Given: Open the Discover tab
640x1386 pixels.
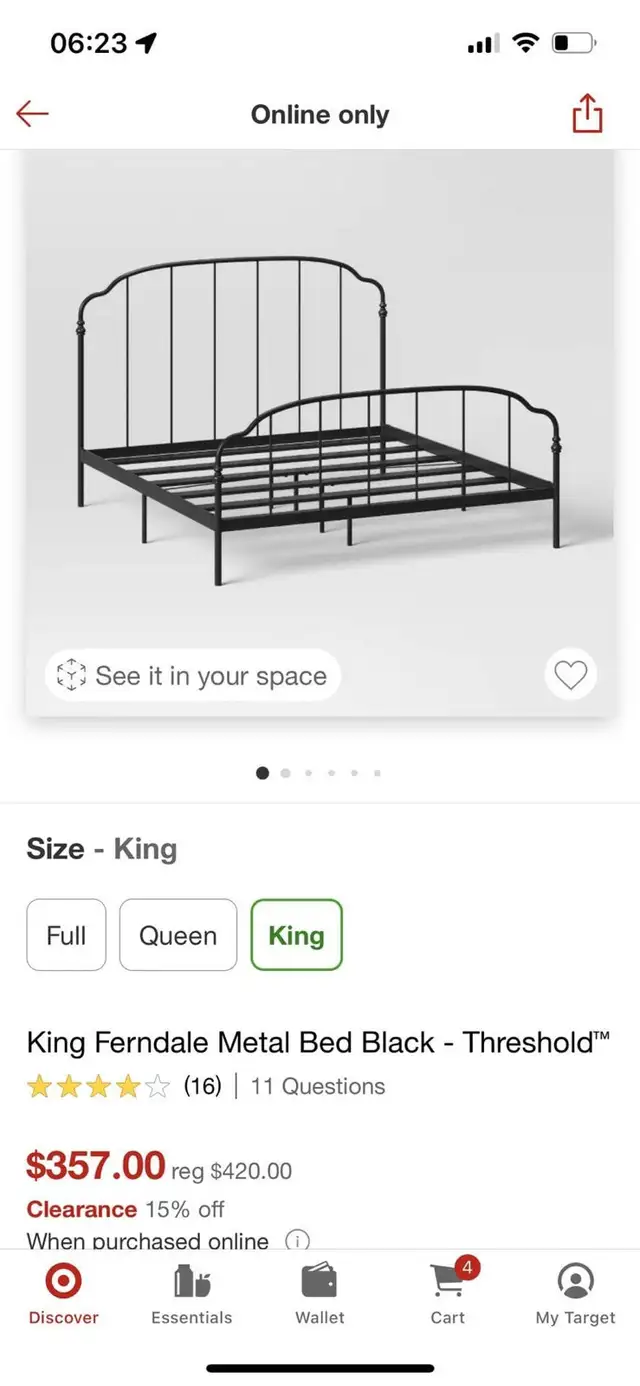Looking at the screenshot, I should (63, 1294).
